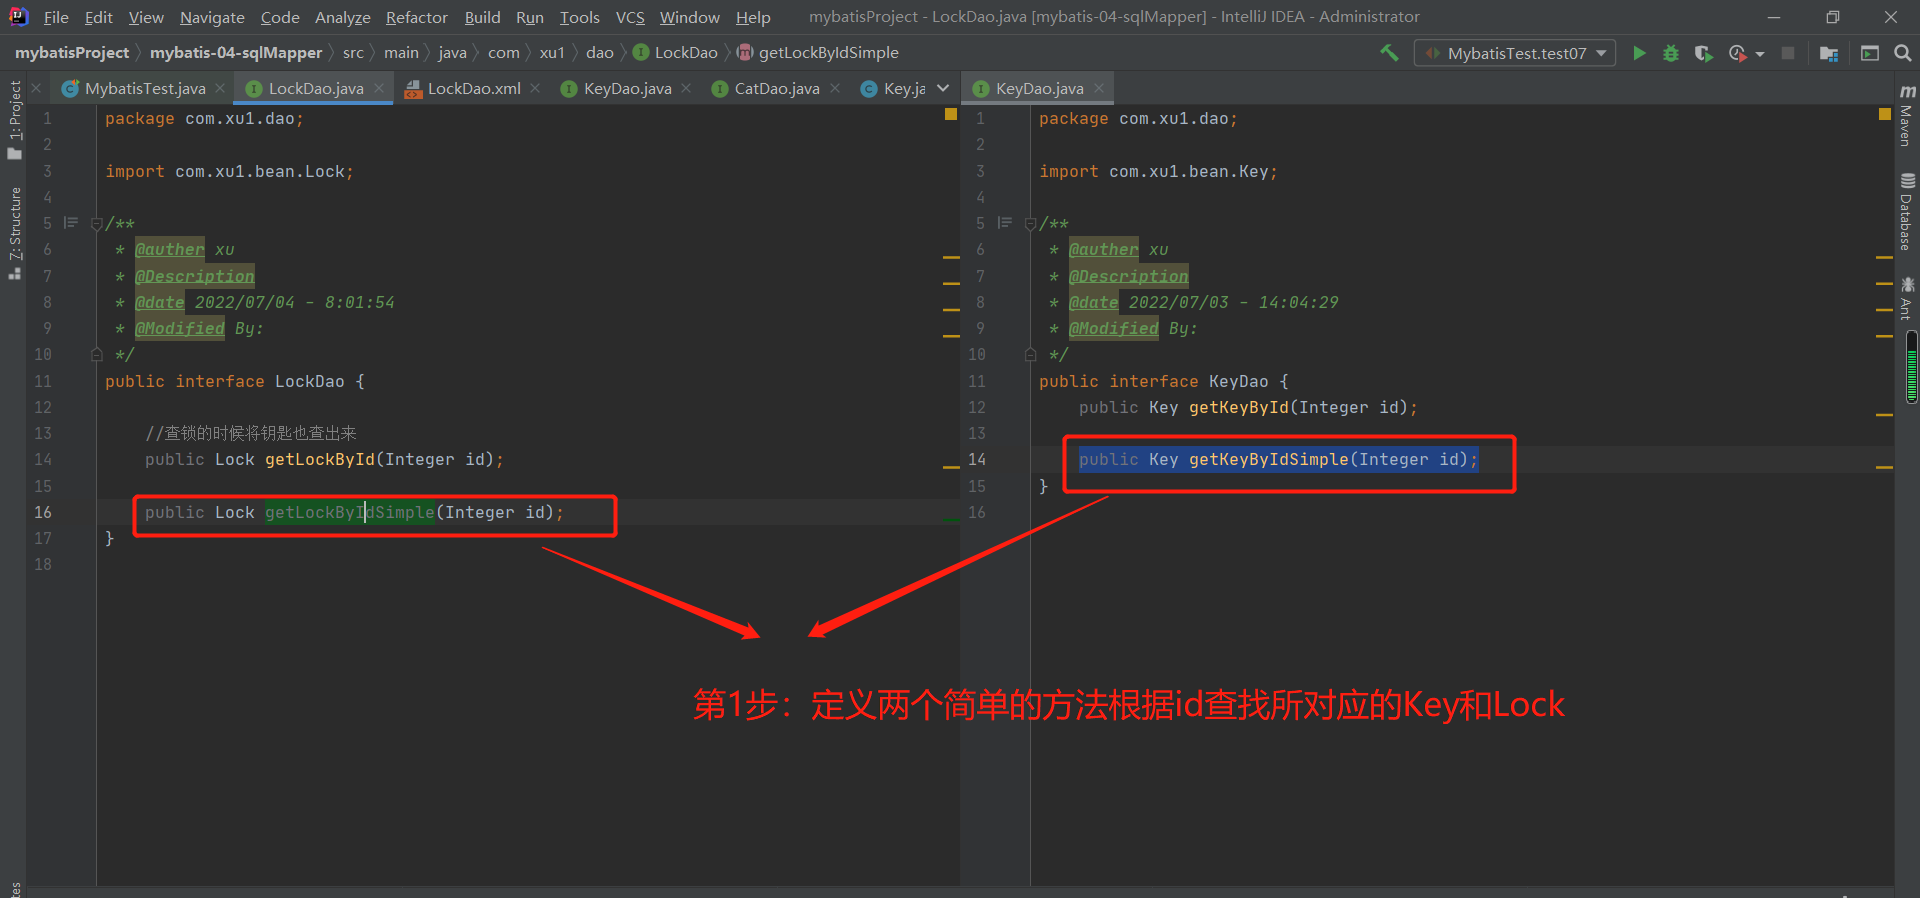
Task: Open the Project Structure dialog icon
Action: (x=1829, y=53)
